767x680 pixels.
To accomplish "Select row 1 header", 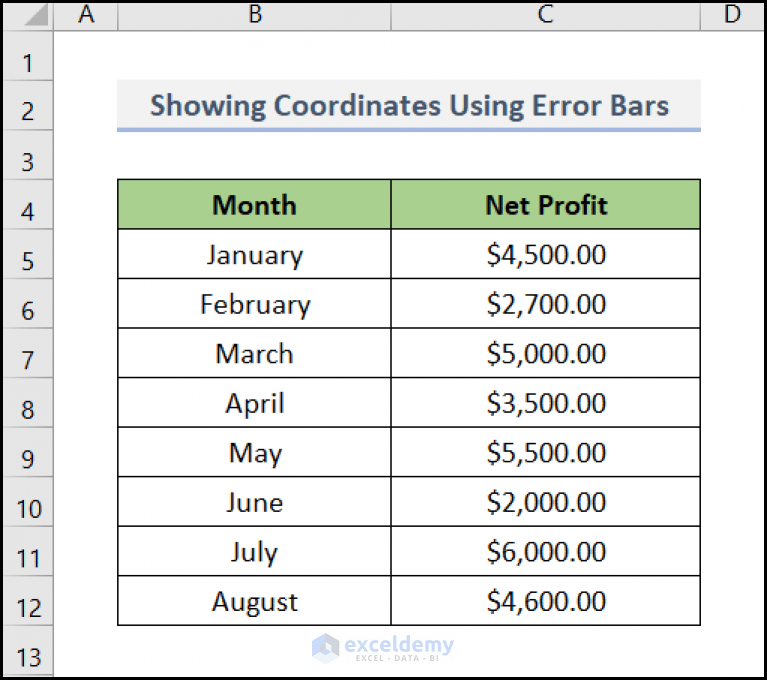I will (x=28, y=56).
